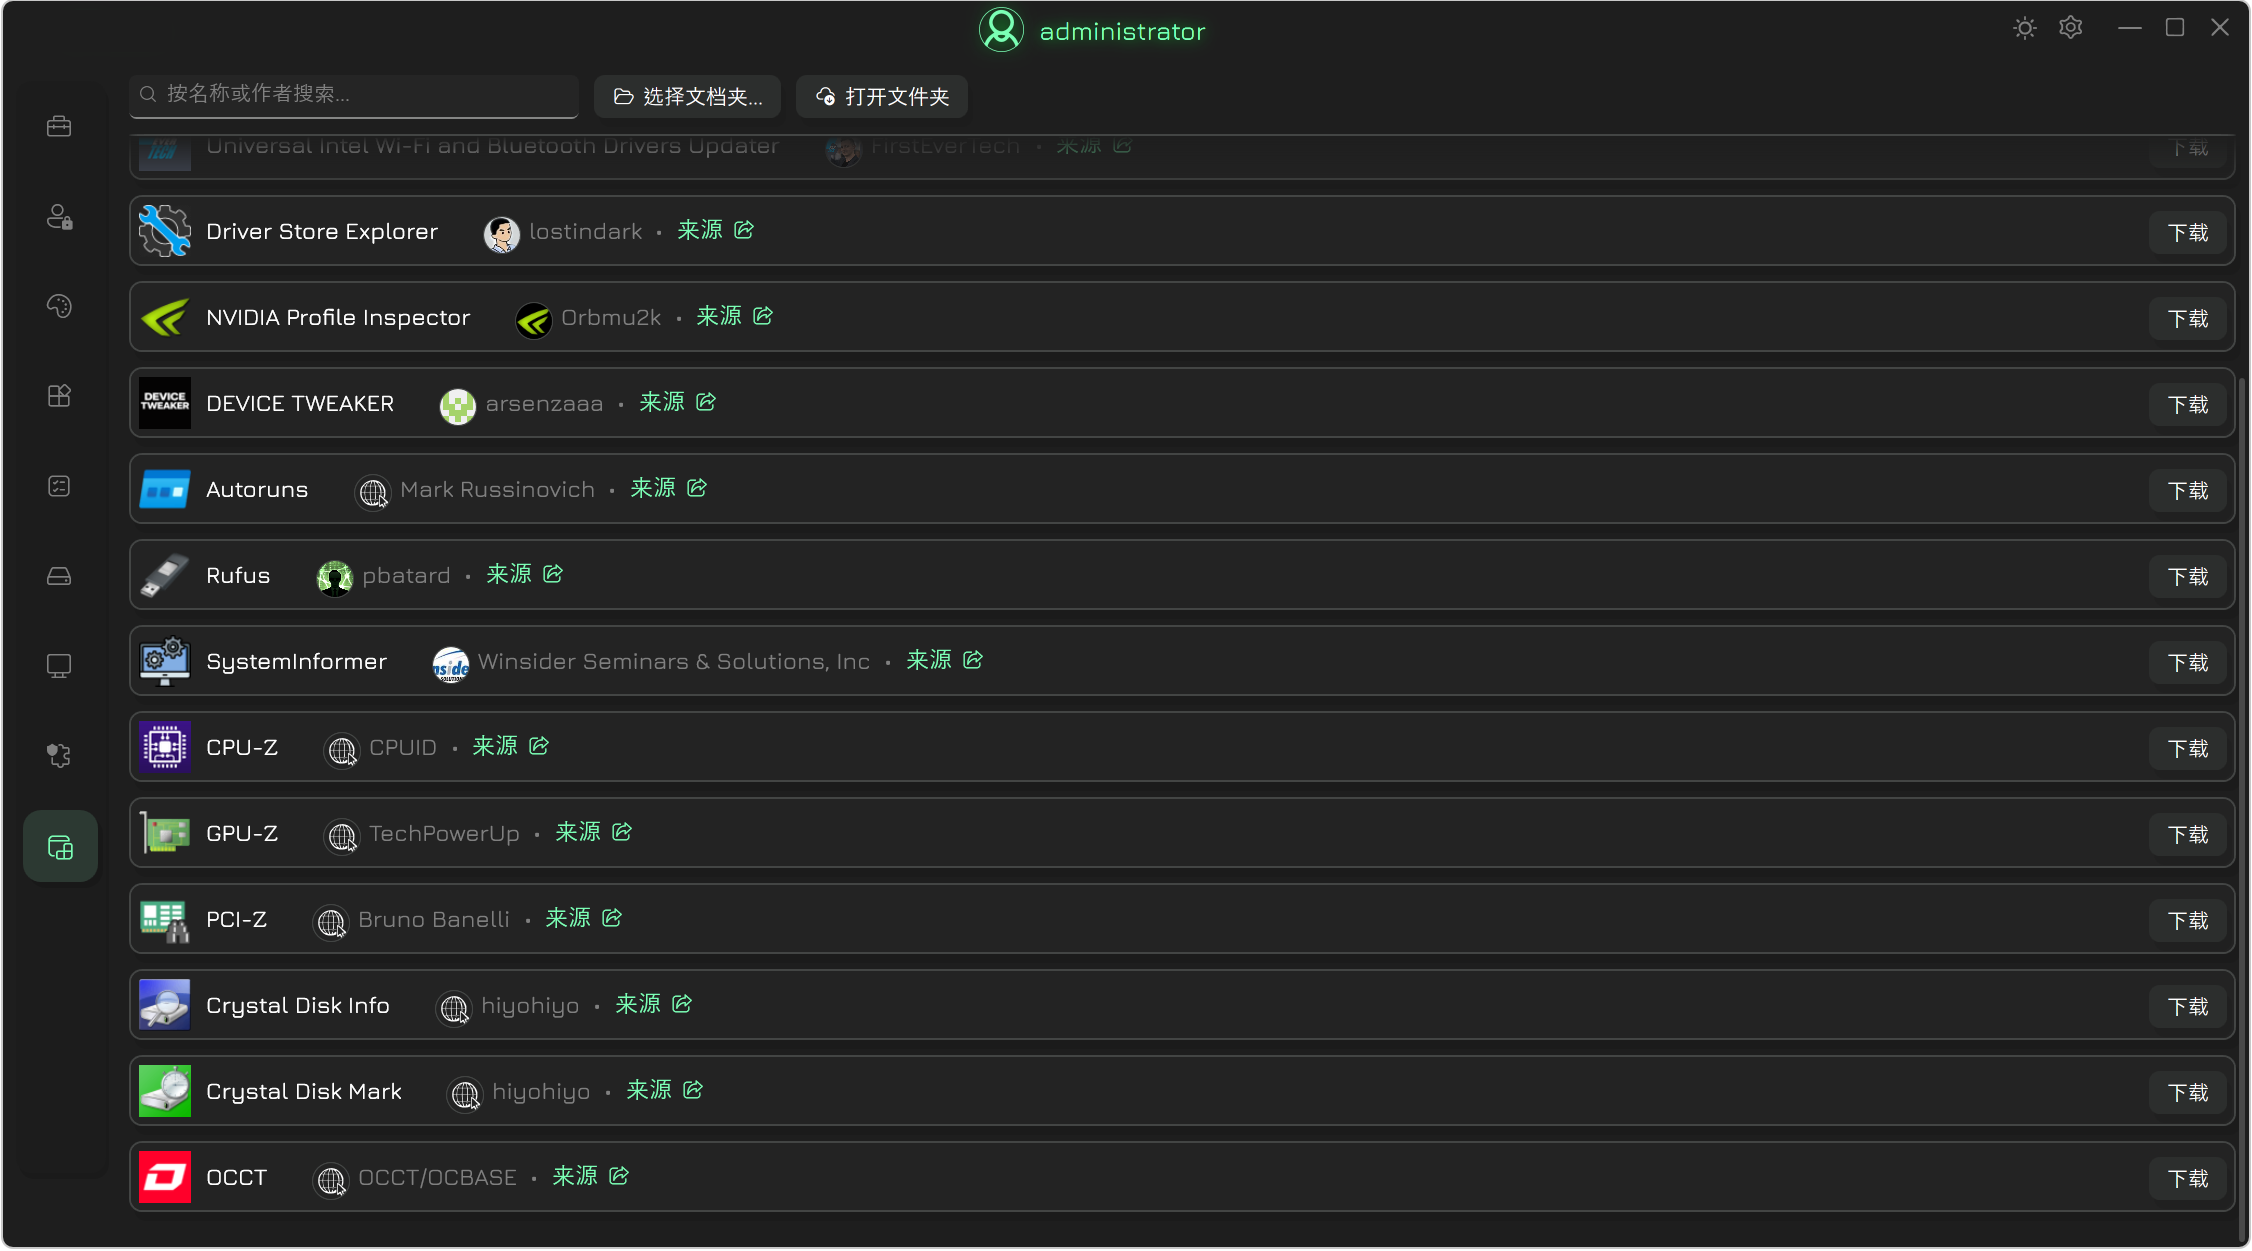
Task: Click the Winsider Seminars author avatar
Action: coord(451,664)
